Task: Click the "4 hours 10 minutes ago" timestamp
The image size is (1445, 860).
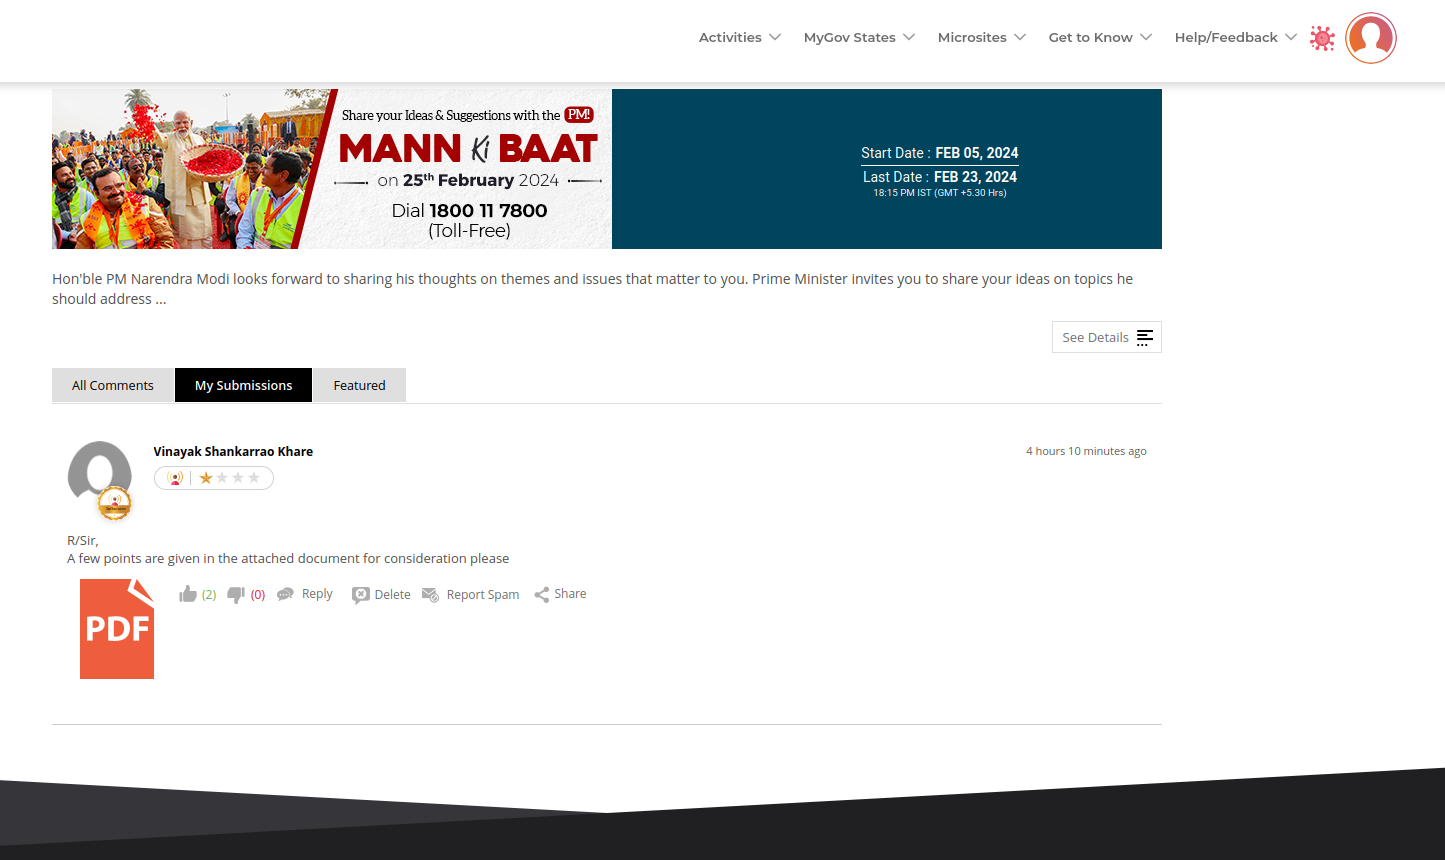Action: coord(1086,451)
